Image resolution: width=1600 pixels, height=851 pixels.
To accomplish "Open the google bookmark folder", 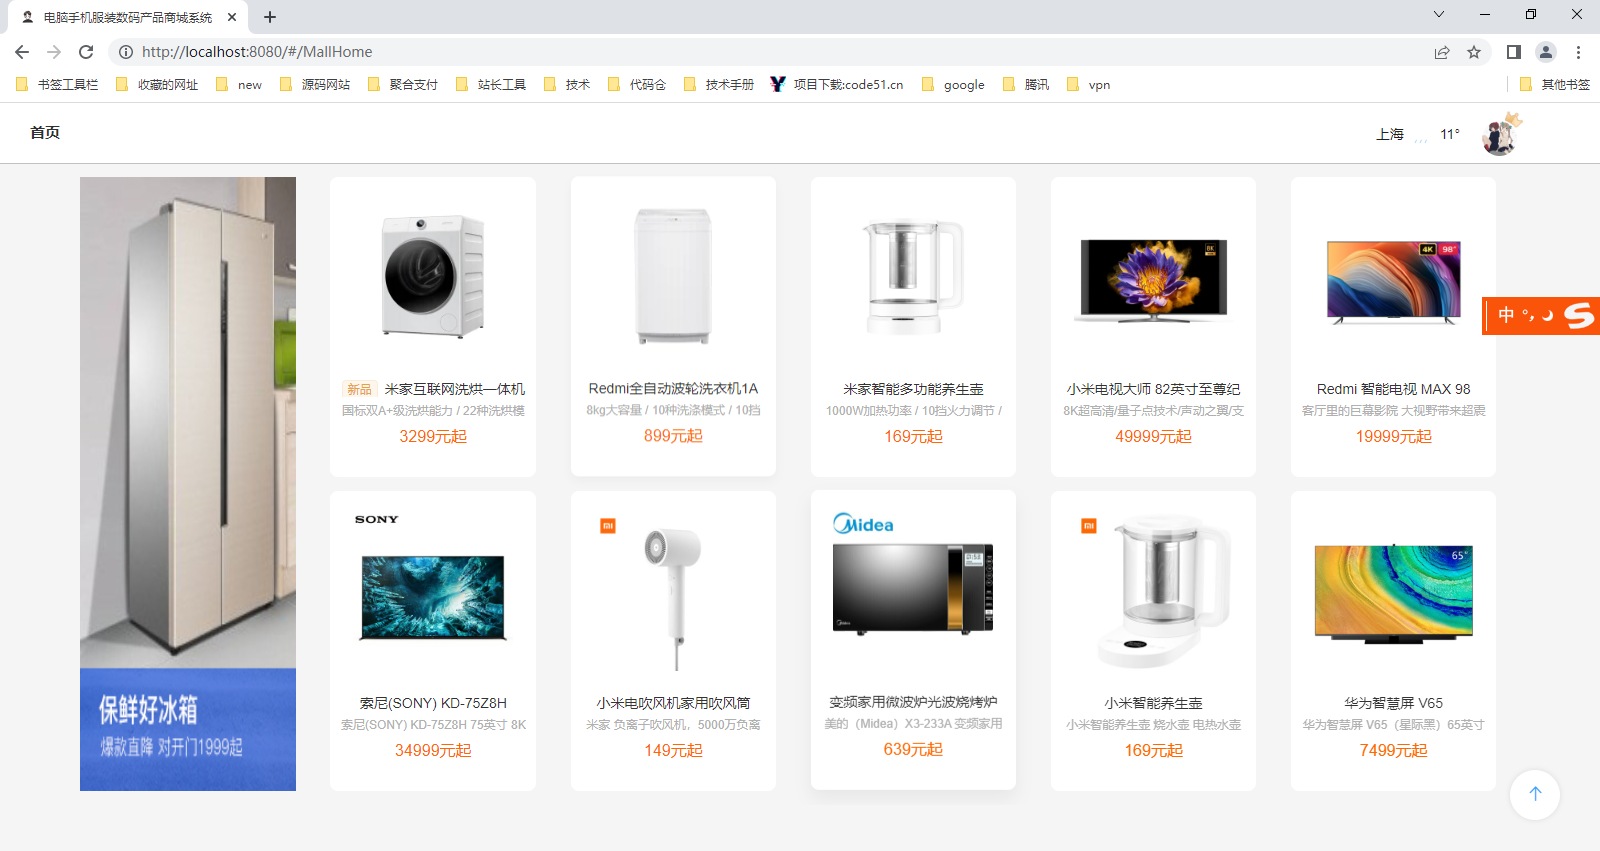I will (953, 85).
